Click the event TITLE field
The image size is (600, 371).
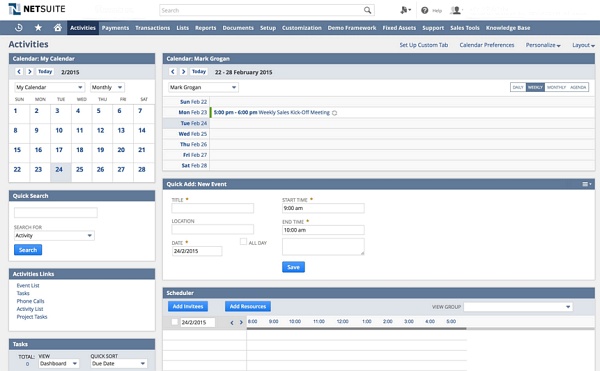[212, 208]
